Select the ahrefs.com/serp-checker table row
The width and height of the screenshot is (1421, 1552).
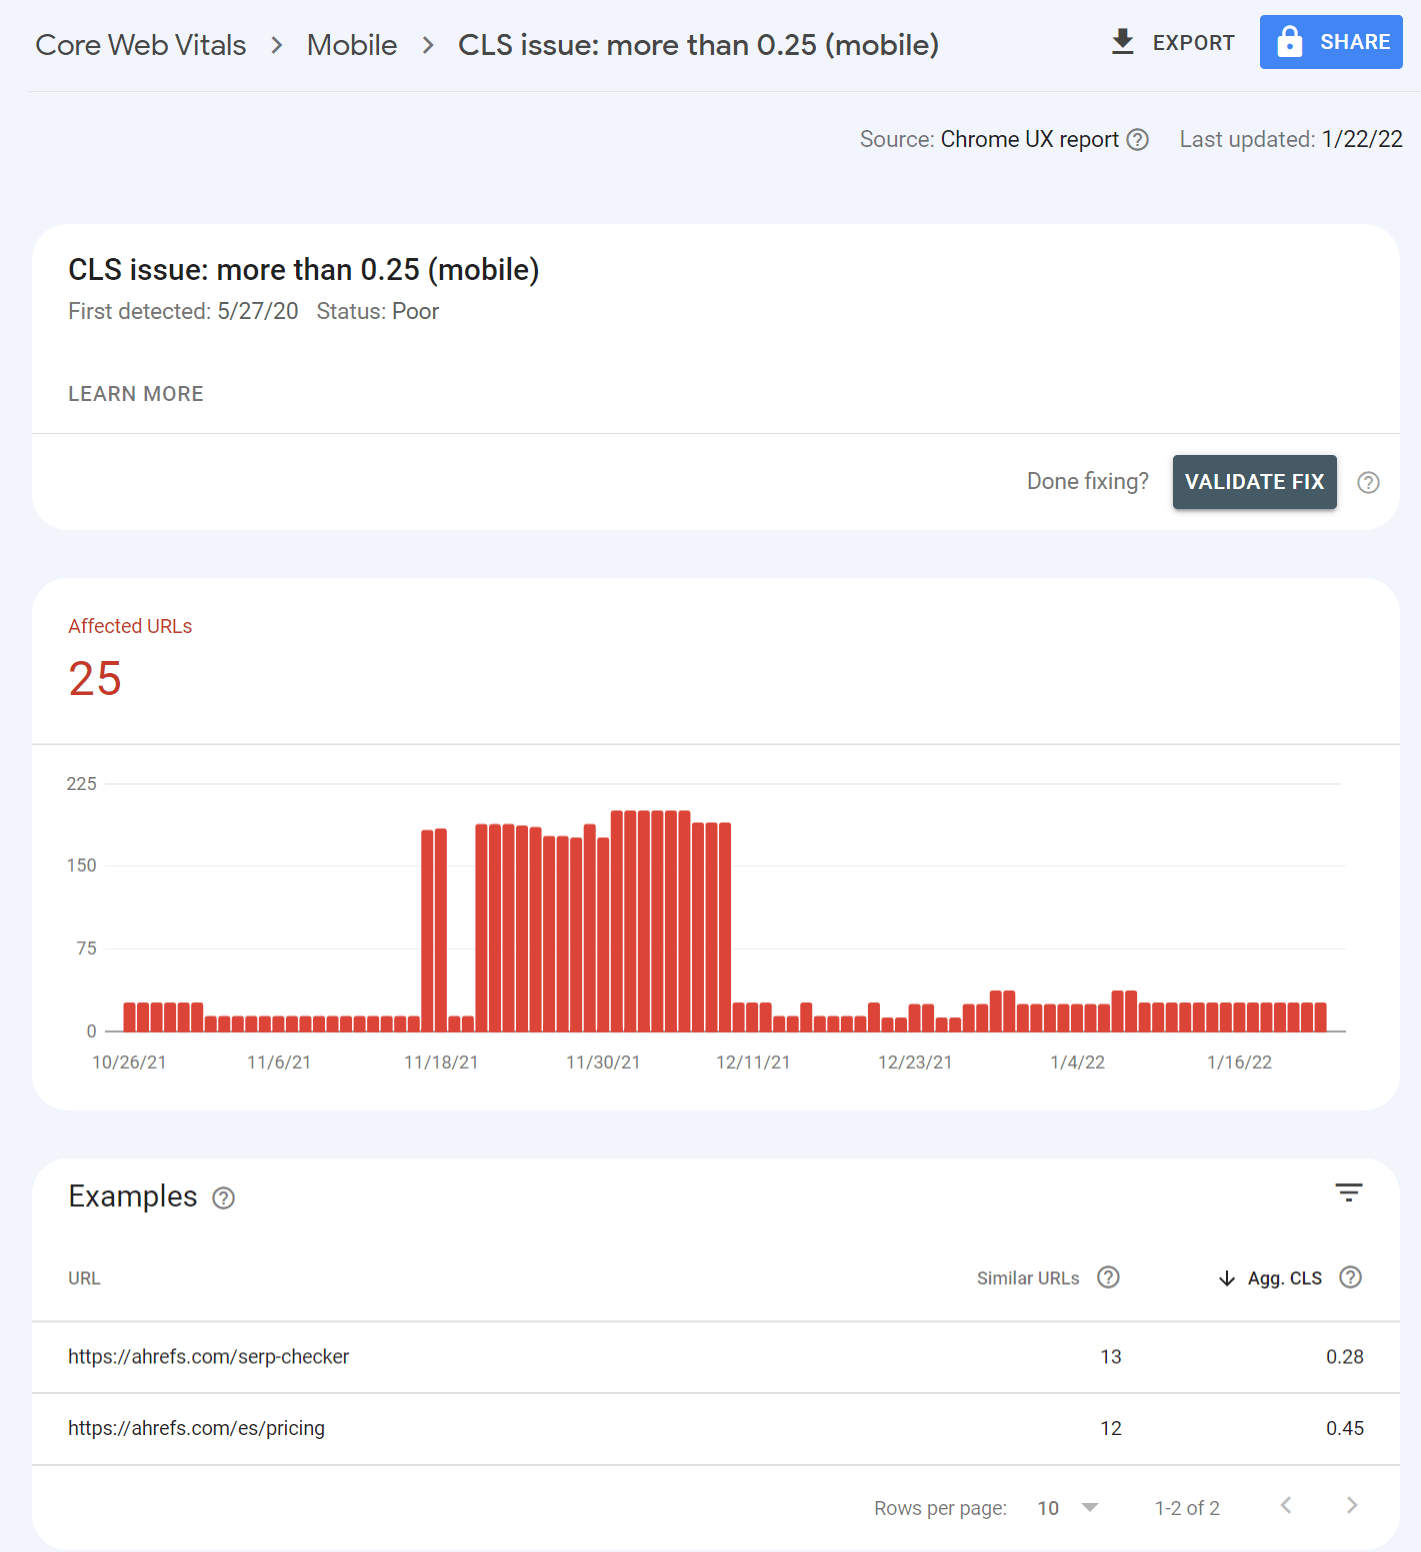(x=208, y=1357)
